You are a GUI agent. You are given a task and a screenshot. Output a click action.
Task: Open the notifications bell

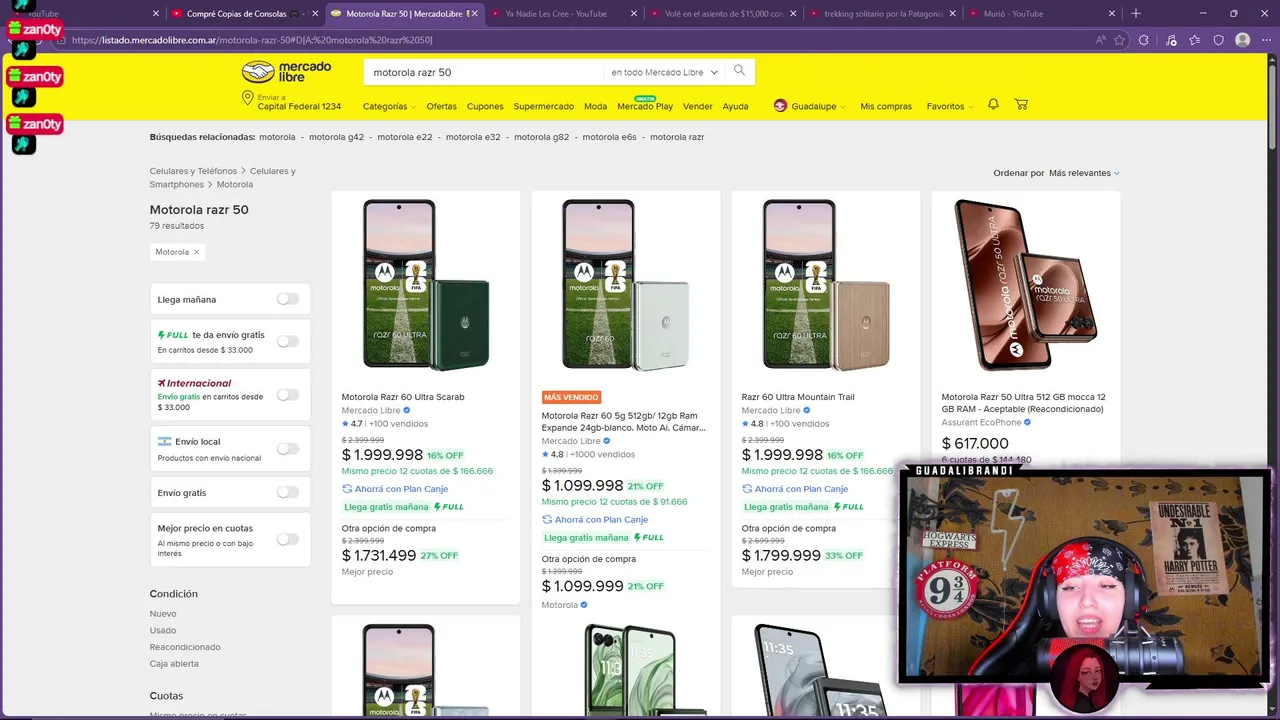click(993, 104)
